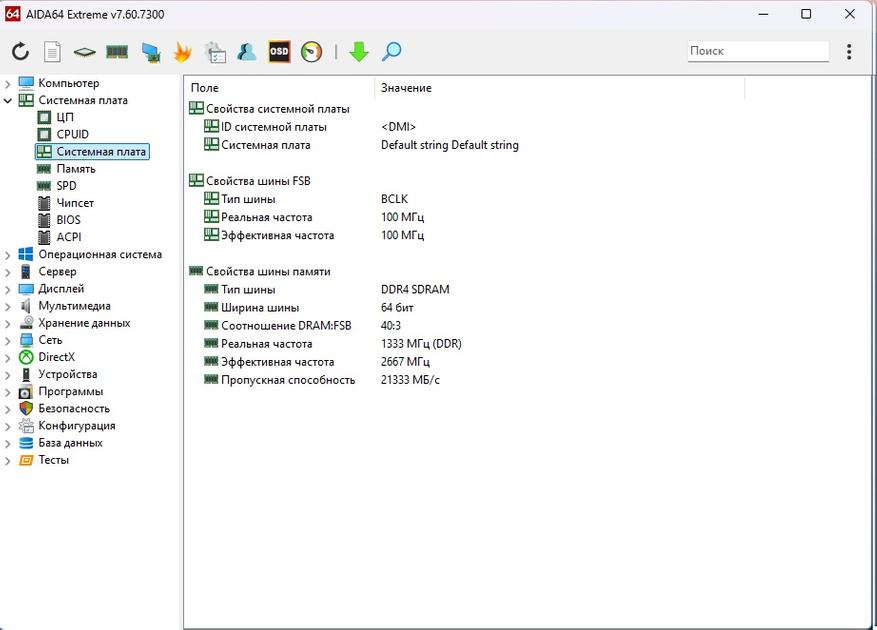
Task: Click the networked computer toolbar icon
Action: [x=150, y=52]
